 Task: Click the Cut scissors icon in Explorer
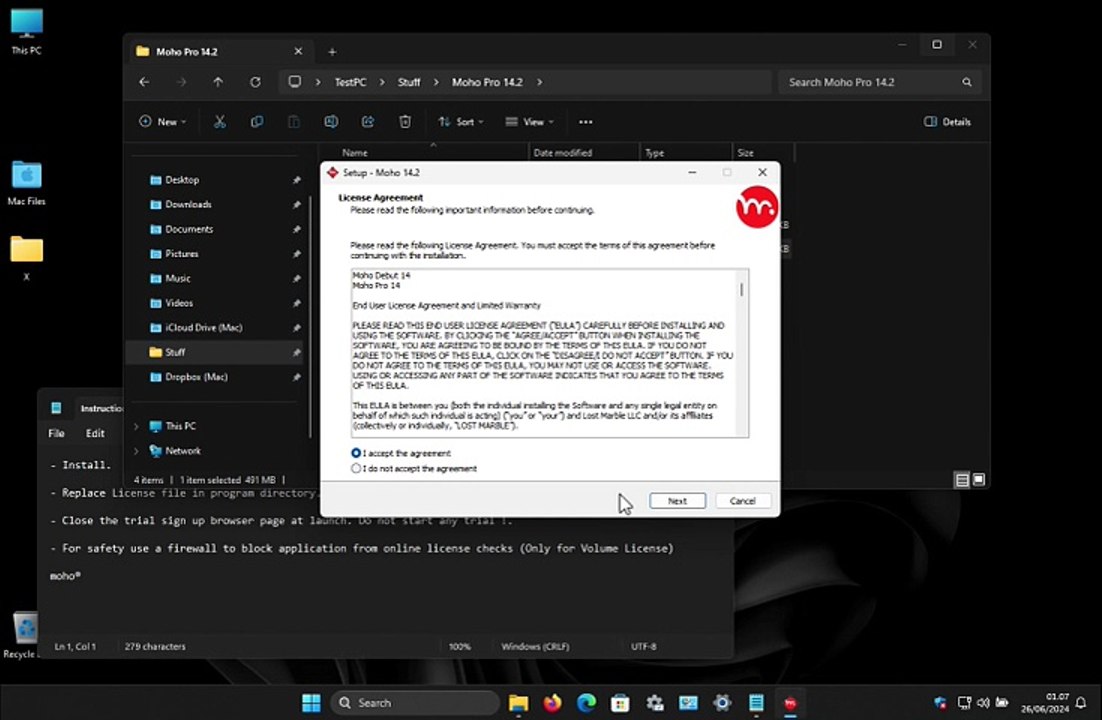[x=220, y=122]
